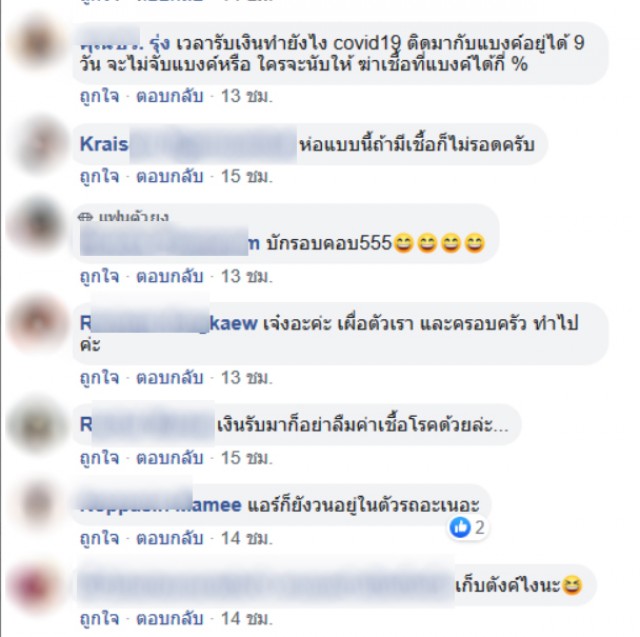The width and height of the screenshot is (640, 637).
Task: Like the last comment เก็บตังค์ไงนะ
Action: (100, 619)
